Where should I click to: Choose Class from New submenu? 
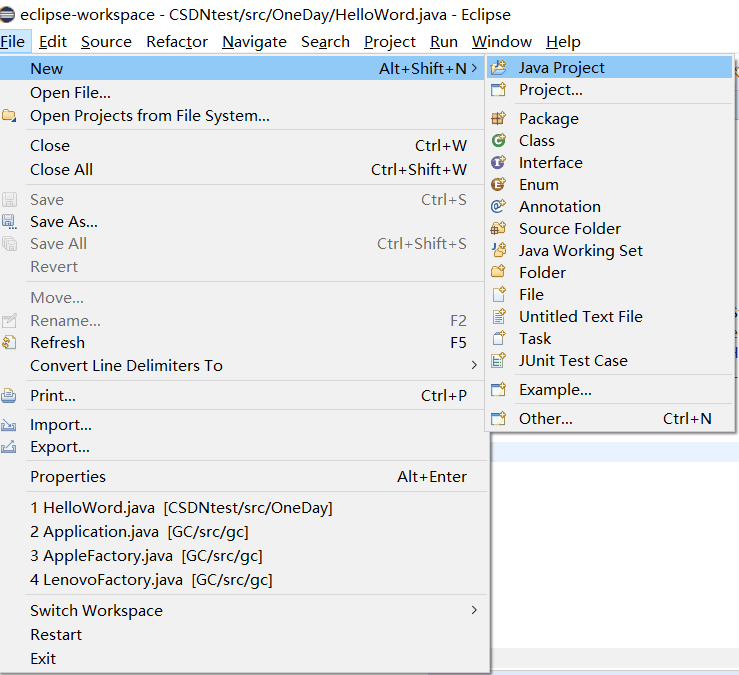[x=610, y=140]
